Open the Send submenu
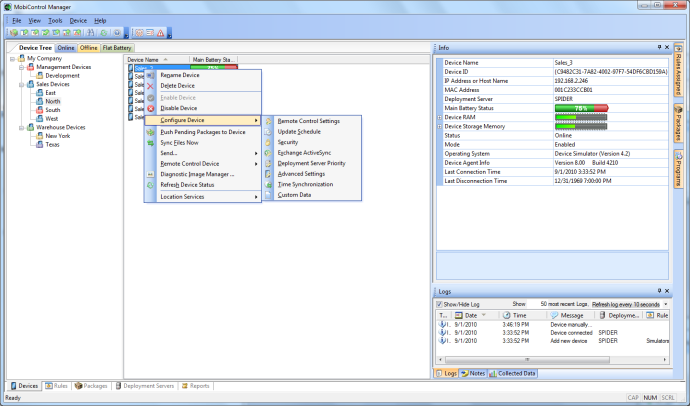690x406 pixels. coord(203,153)
